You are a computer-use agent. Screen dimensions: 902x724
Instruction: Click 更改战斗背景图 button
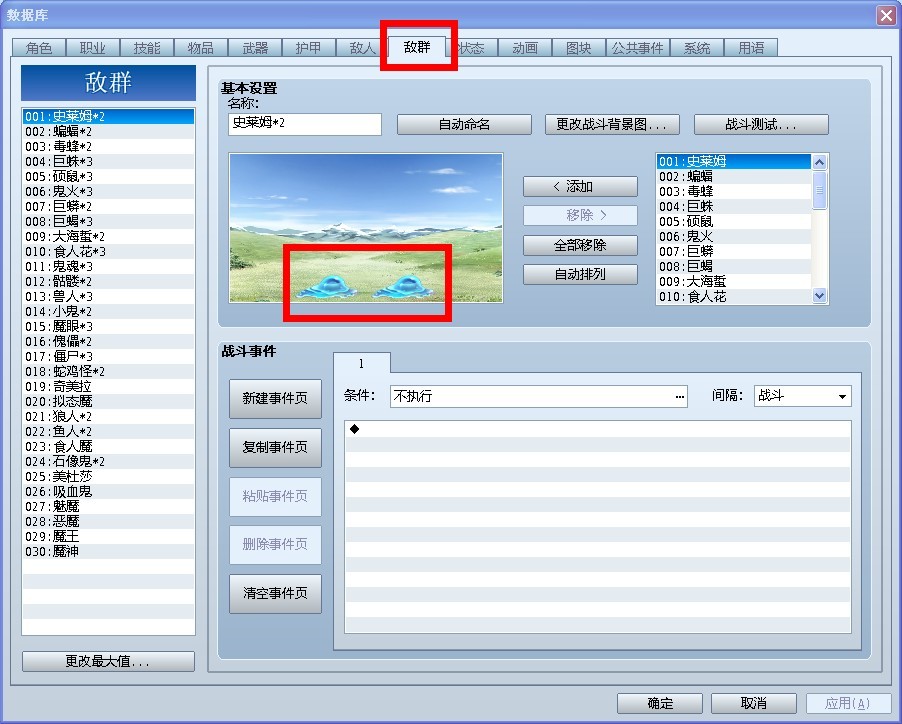(612, 124)
